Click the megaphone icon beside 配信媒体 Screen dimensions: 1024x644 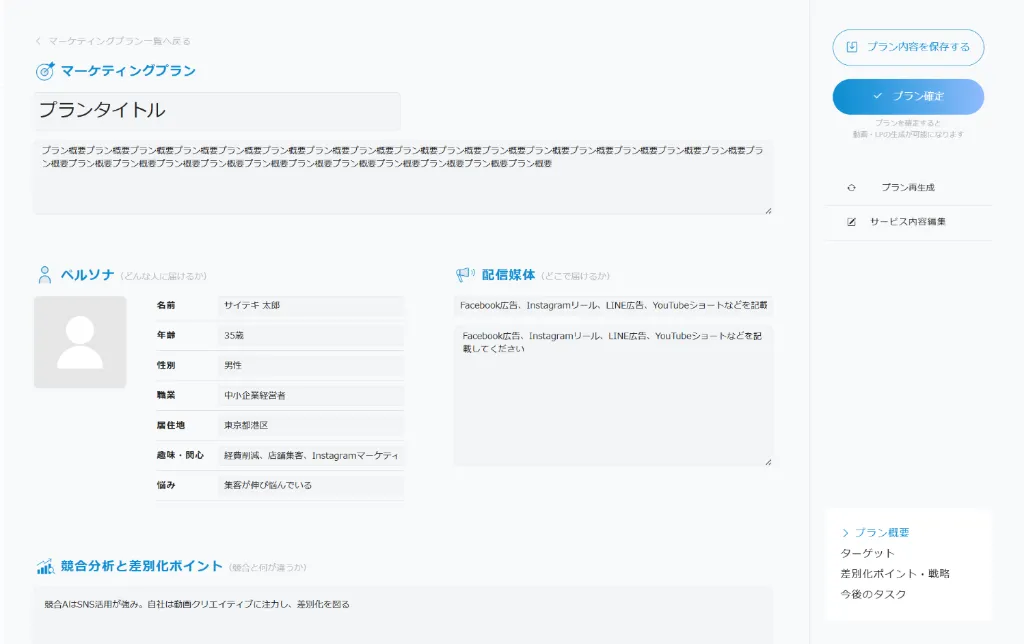[x=465, y=275]
